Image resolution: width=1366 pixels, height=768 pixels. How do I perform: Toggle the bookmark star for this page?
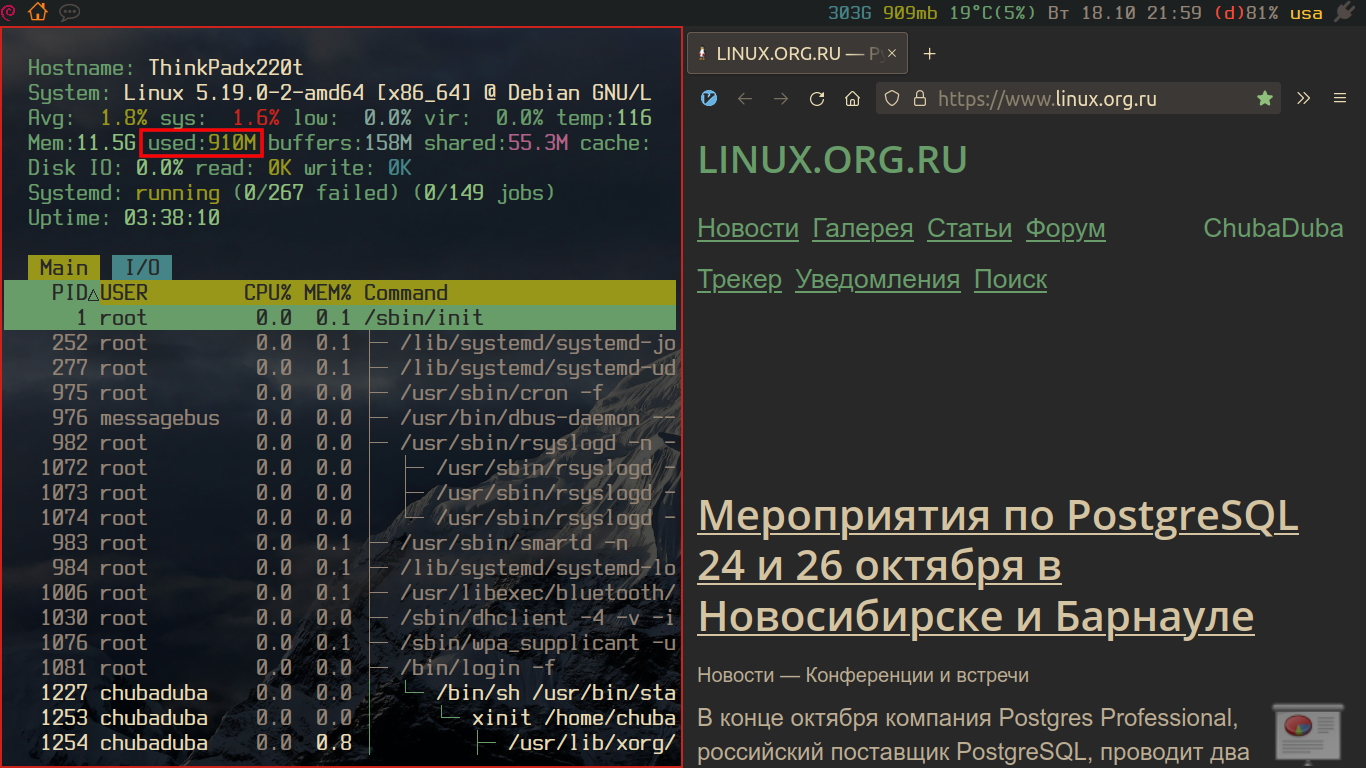(x=1265, y=98)
